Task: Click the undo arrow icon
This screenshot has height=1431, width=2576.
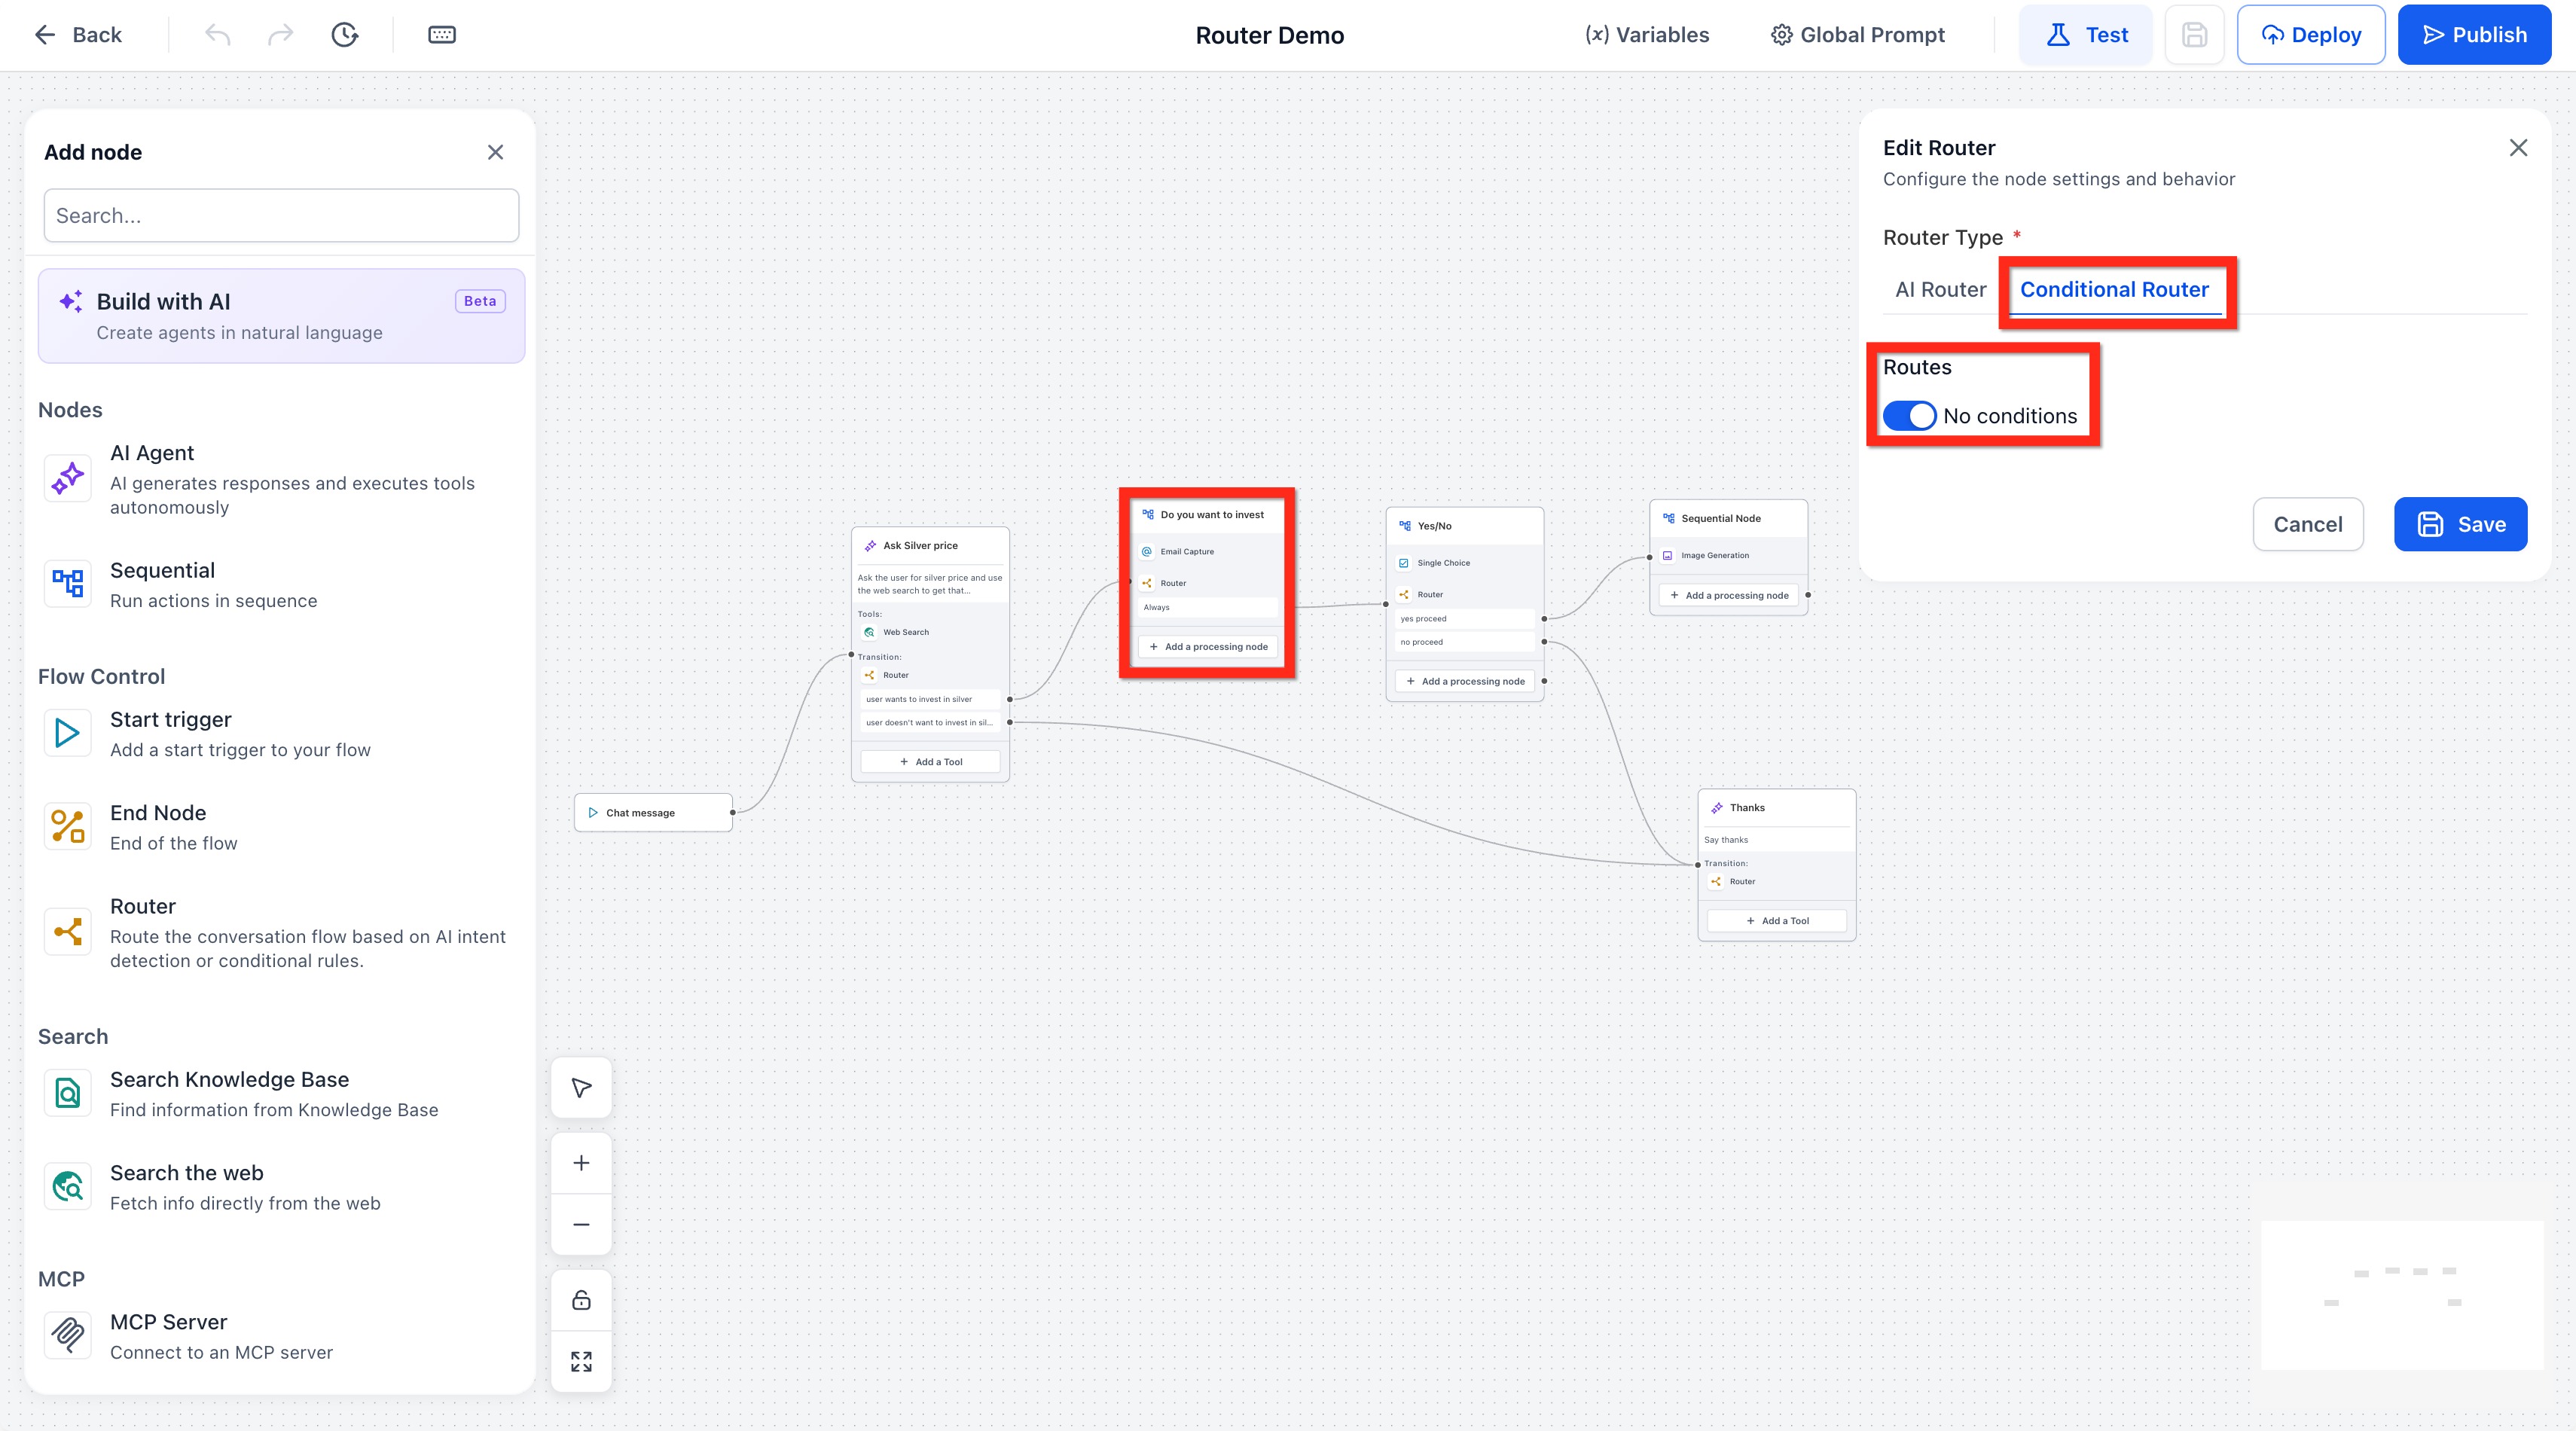Action: (x=218, y=35)
